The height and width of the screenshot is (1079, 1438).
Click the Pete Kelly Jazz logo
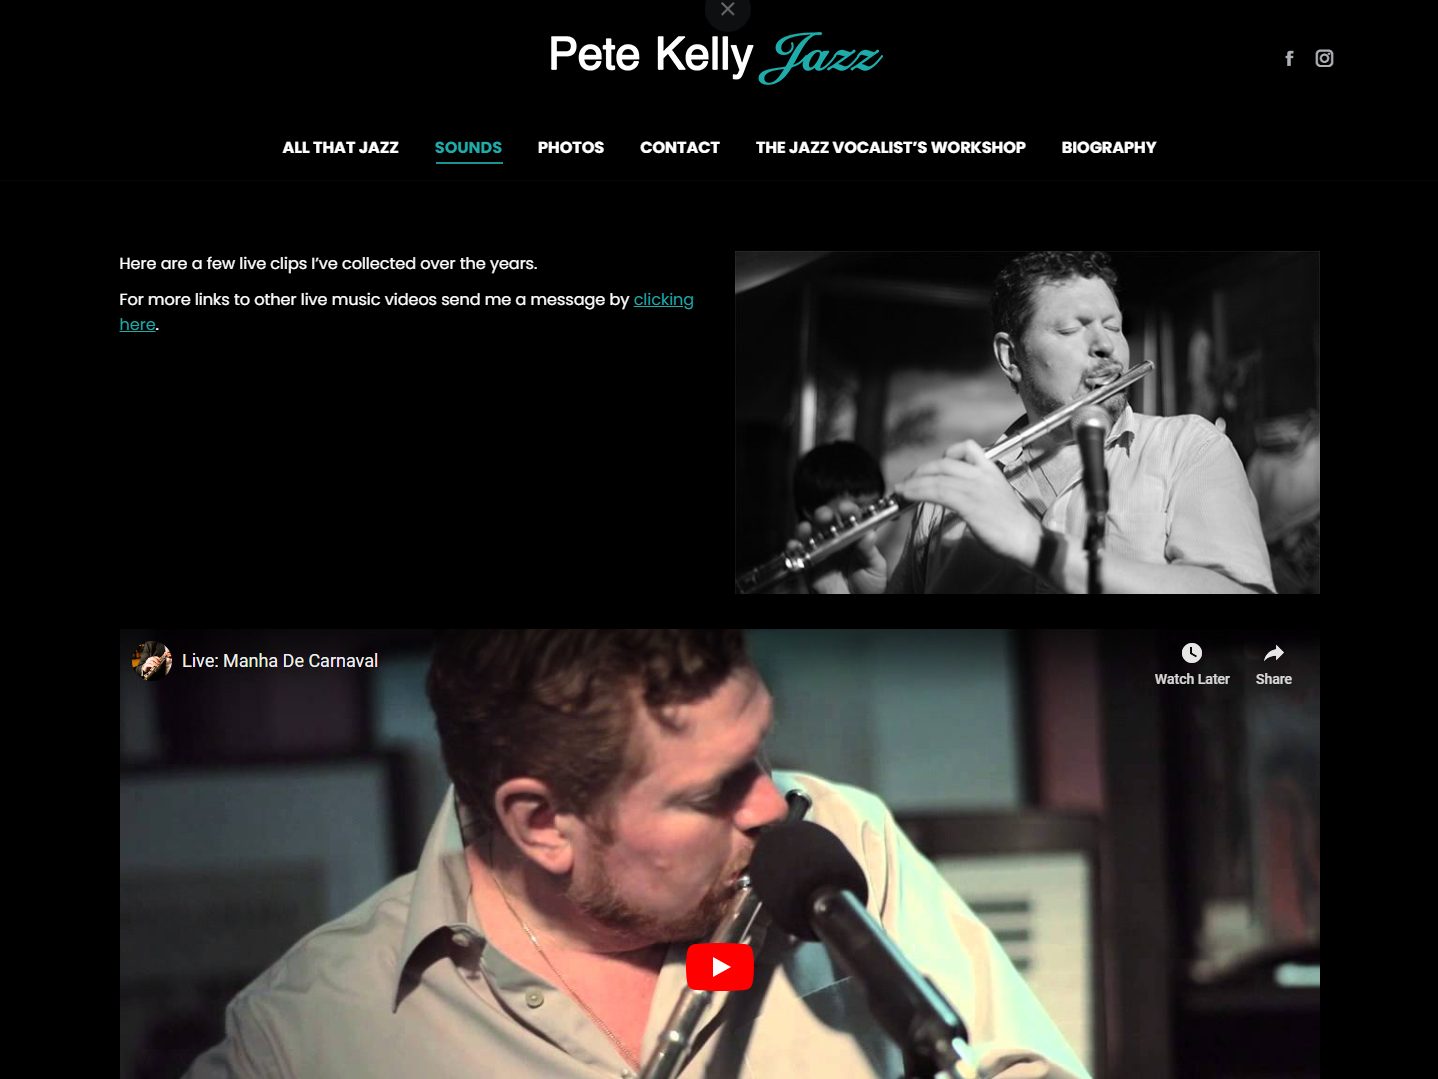click(x=716, y=57)
